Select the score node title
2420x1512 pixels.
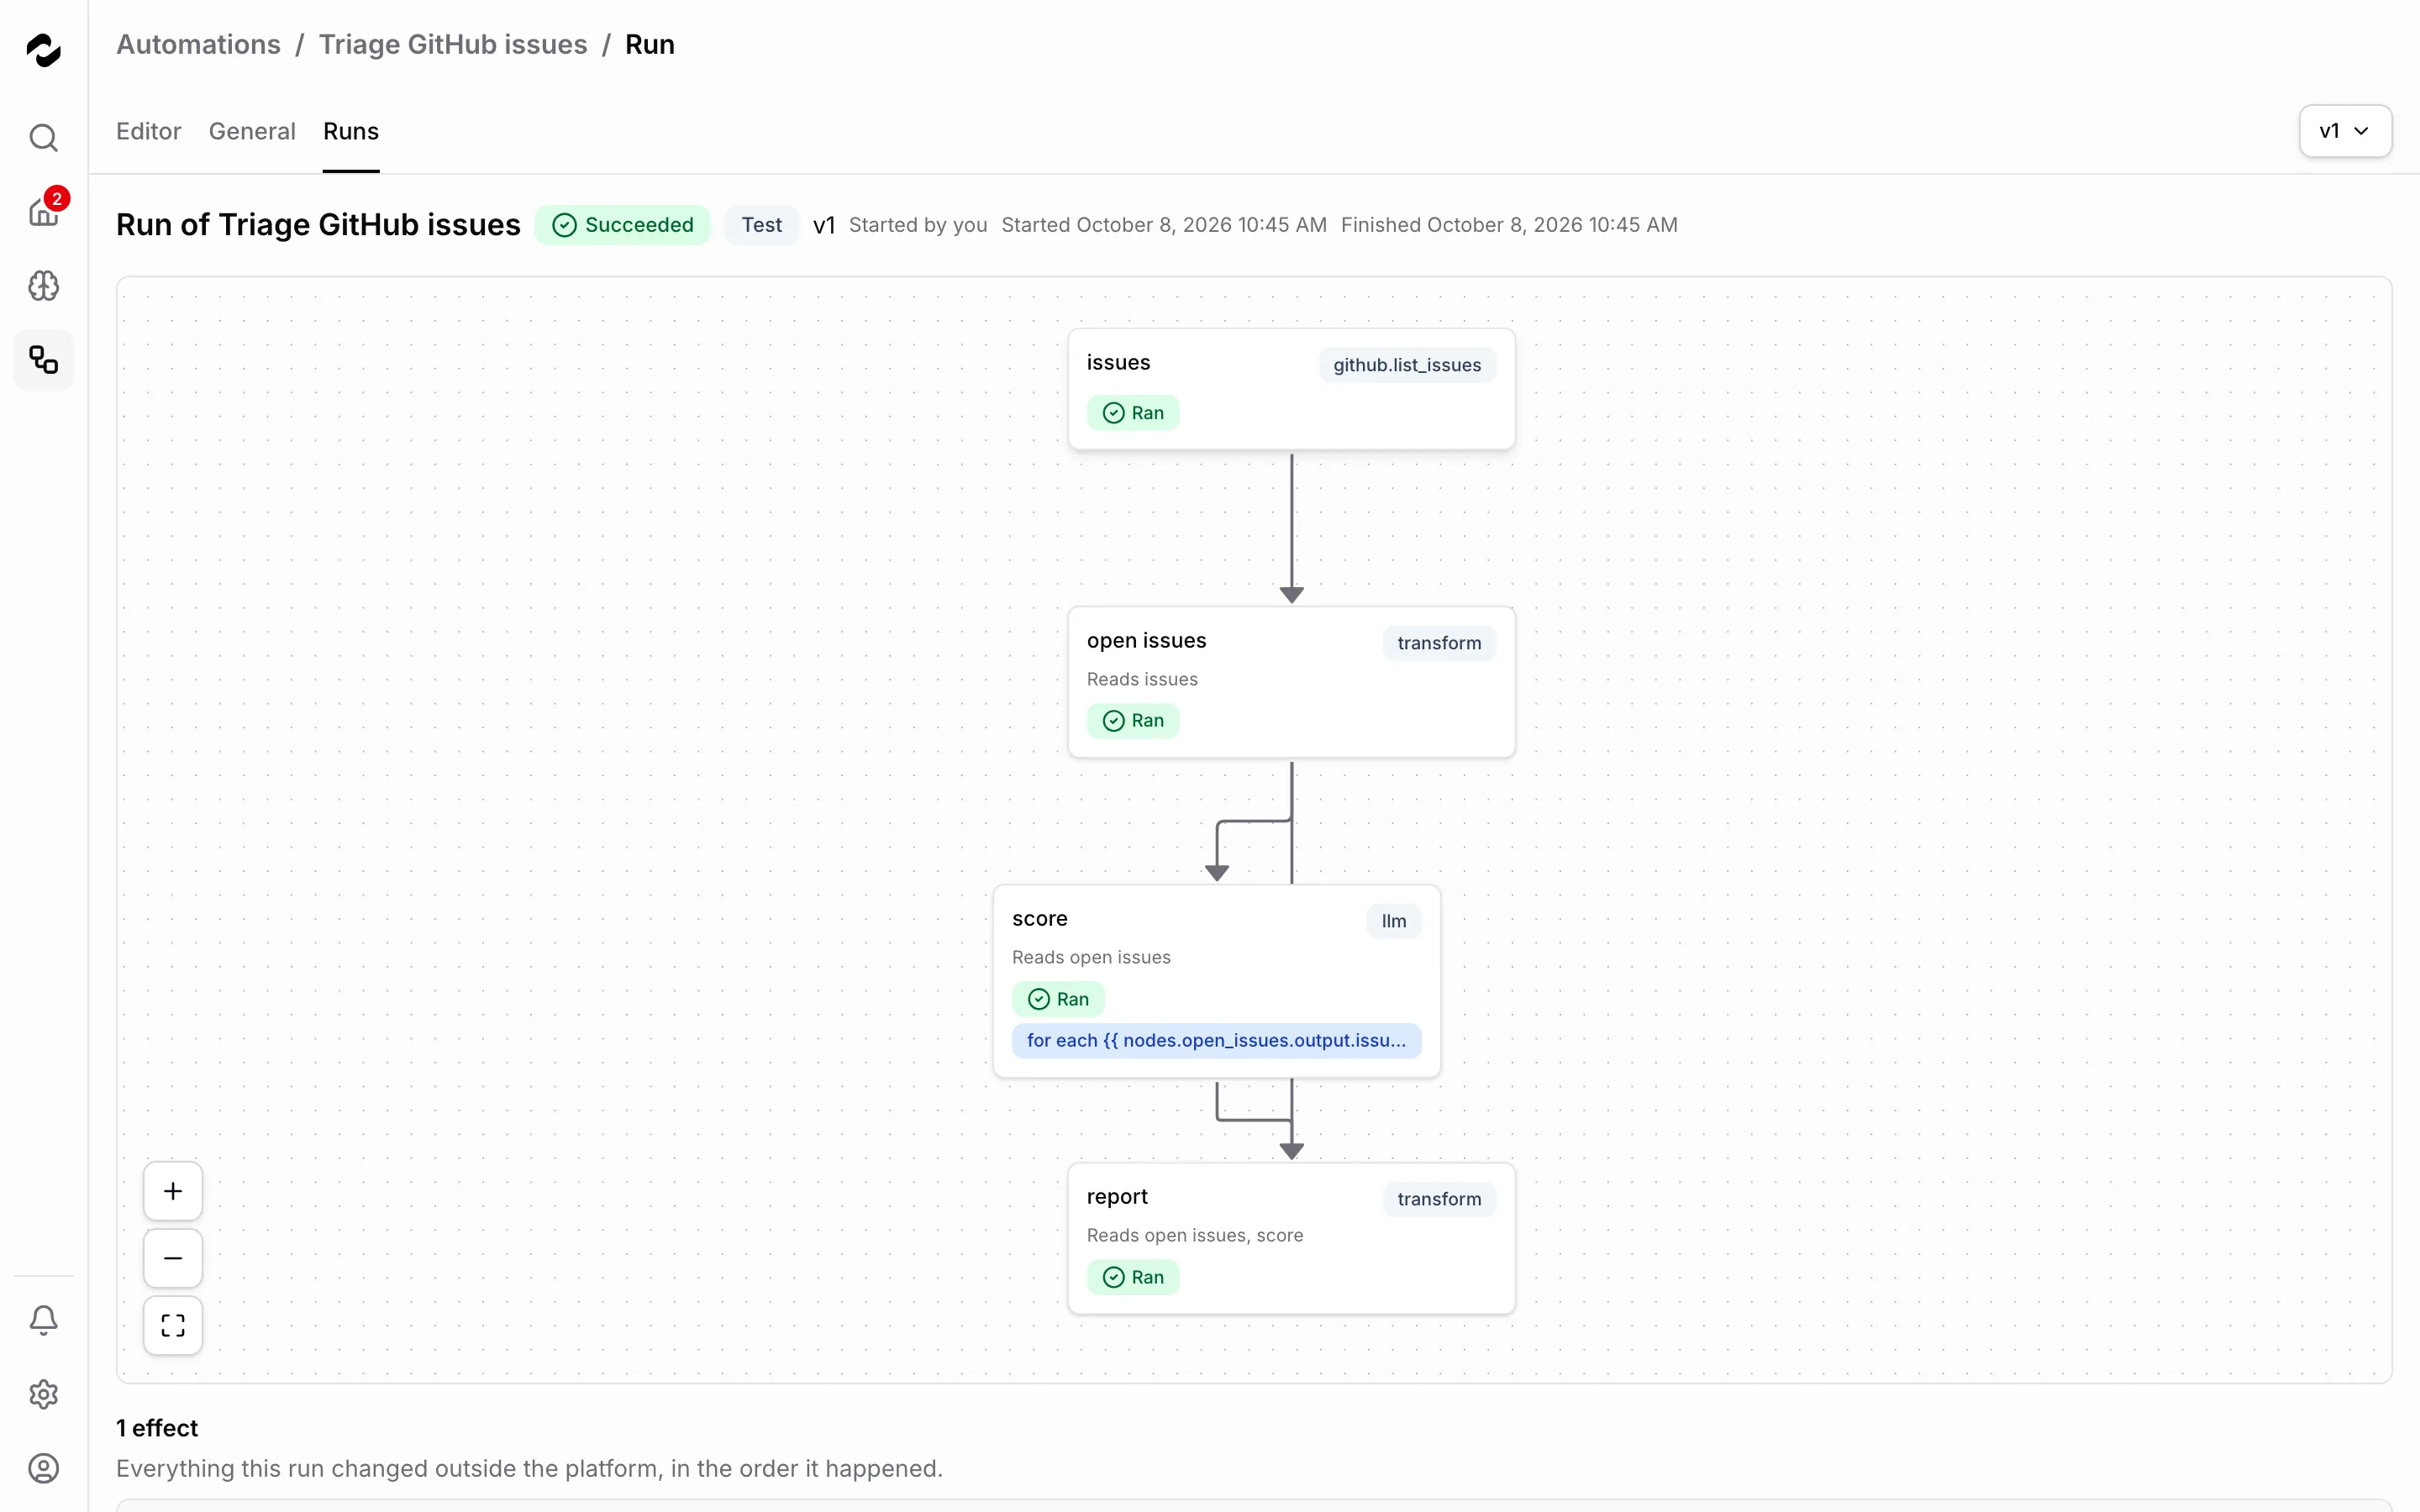(x=1039, y=919)
